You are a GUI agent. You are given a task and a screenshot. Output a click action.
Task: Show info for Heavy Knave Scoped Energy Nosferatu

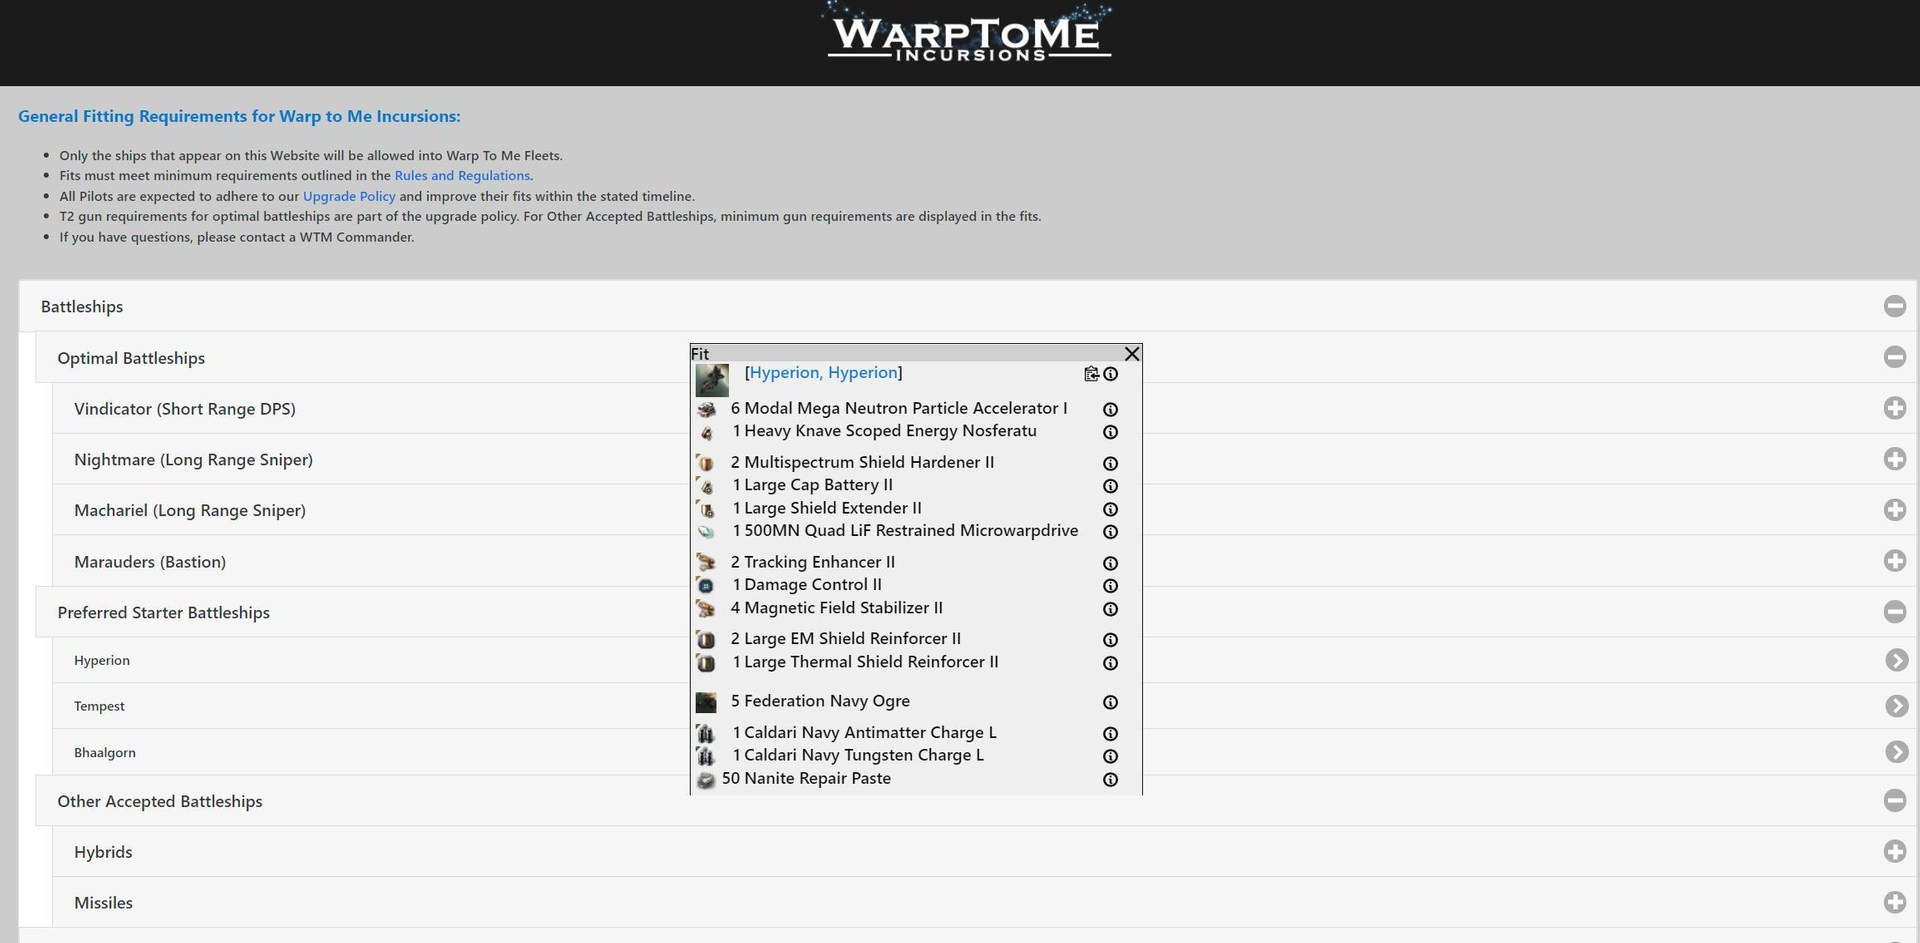1110,432
